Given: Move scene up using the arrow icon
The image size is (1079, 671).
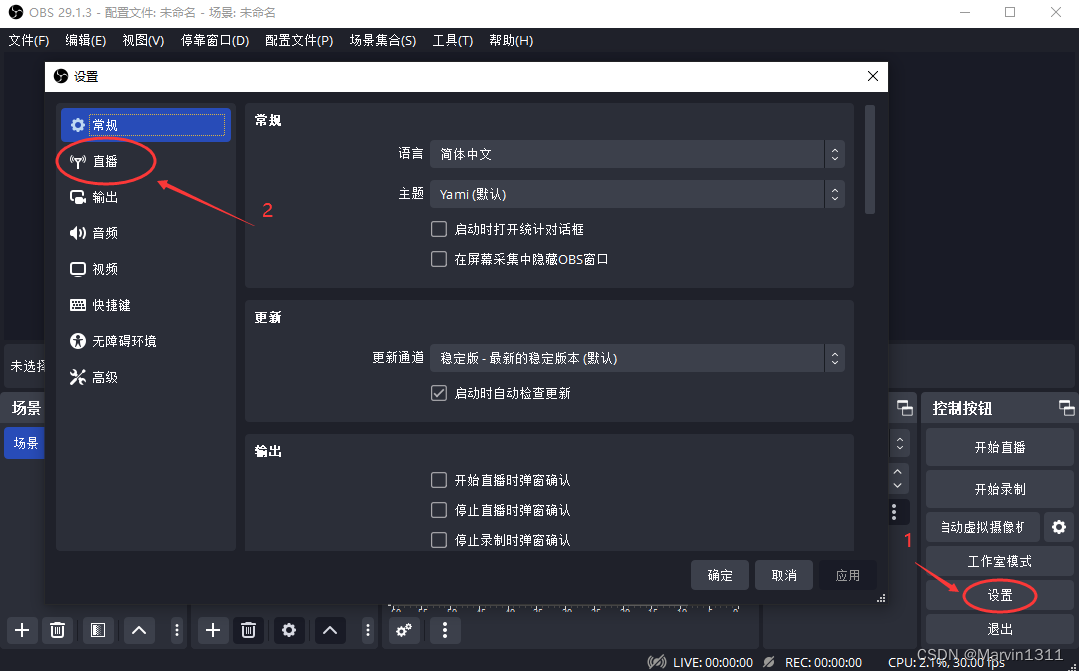Looking at the screenshot, I should [x=139, y=630].
